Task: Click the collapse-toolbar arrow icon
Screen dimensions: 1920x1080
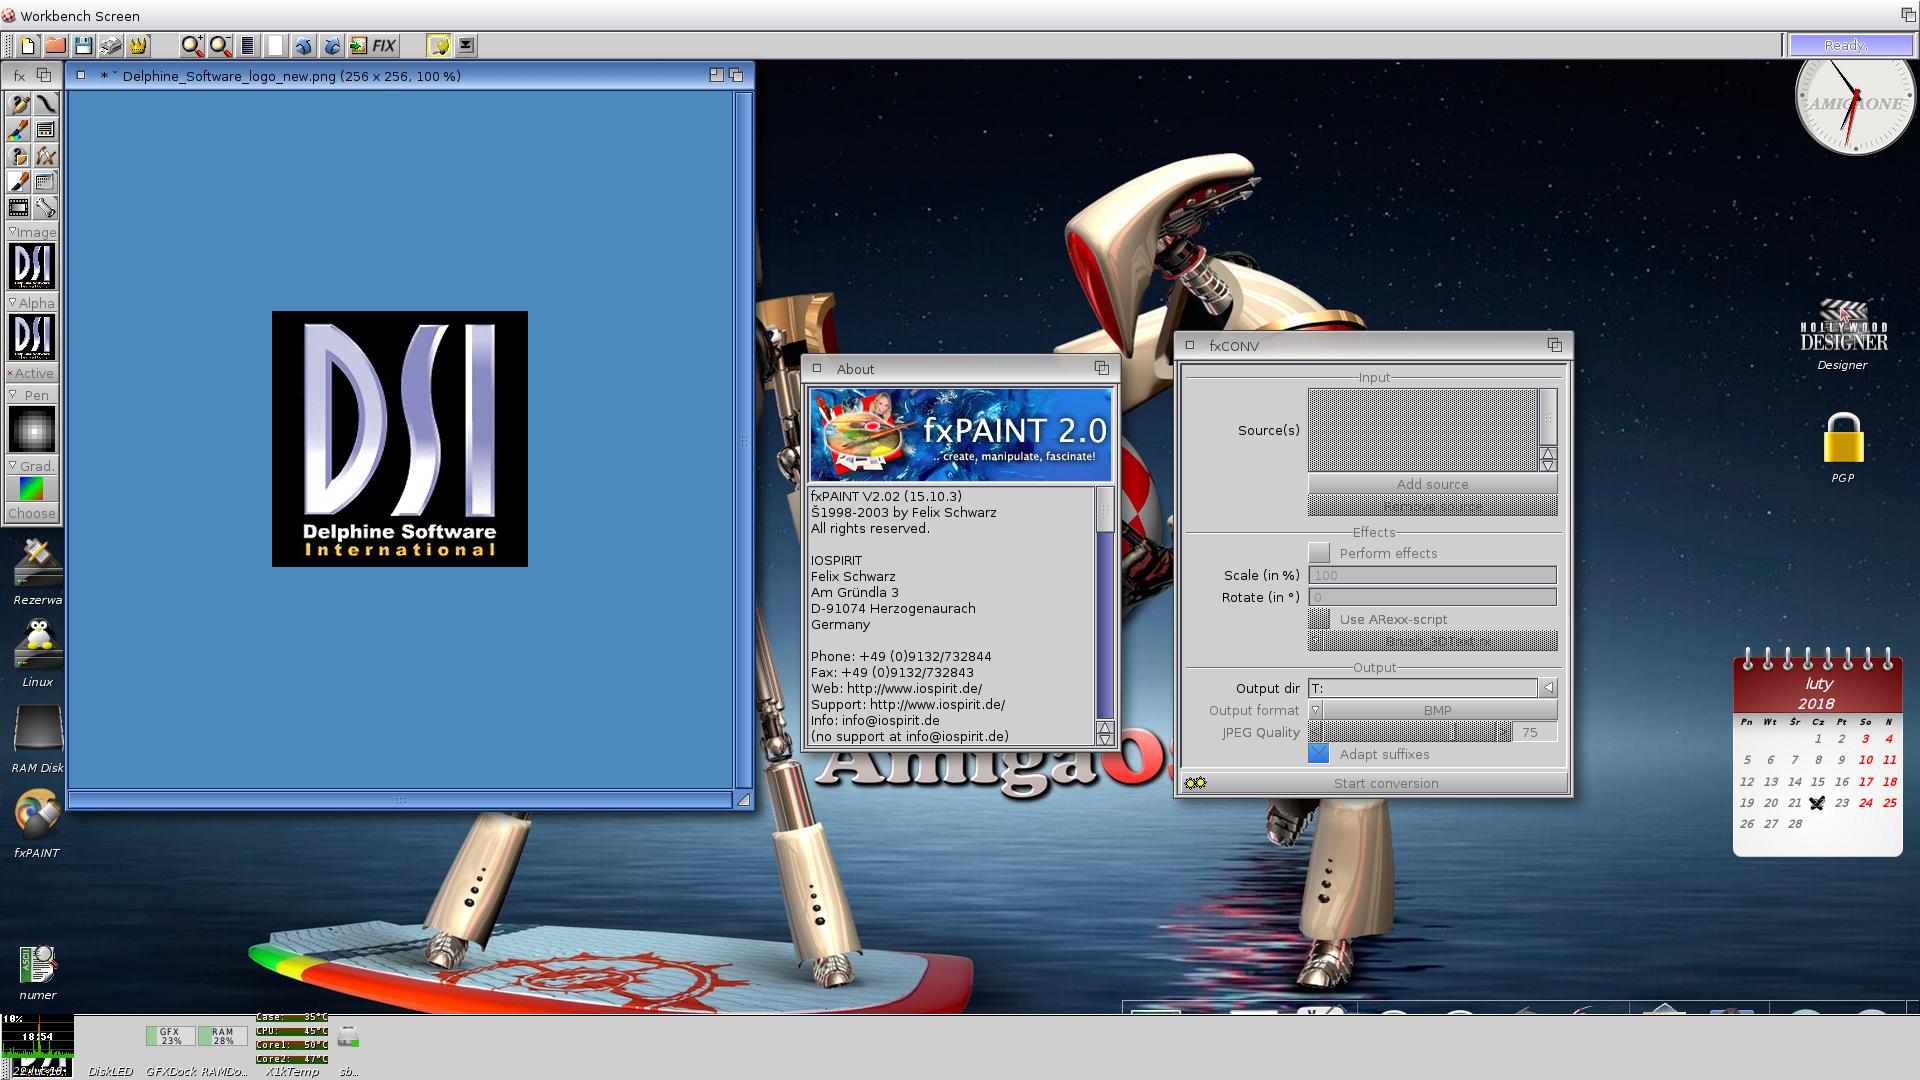Action: click(466, 45)
